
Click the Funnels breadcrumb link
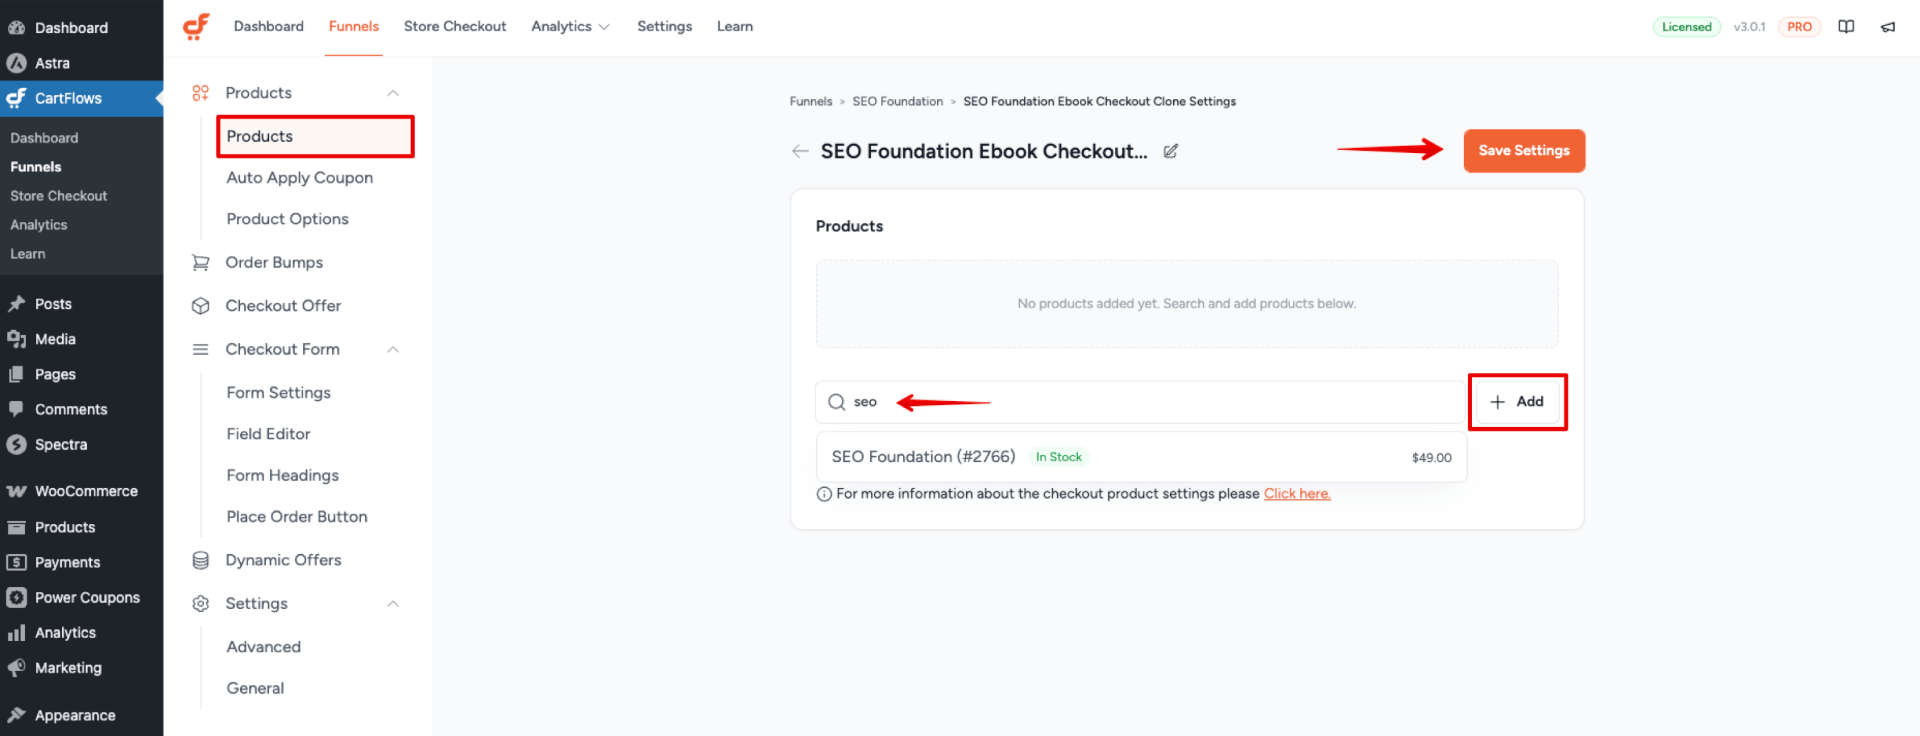click(811, 102)
